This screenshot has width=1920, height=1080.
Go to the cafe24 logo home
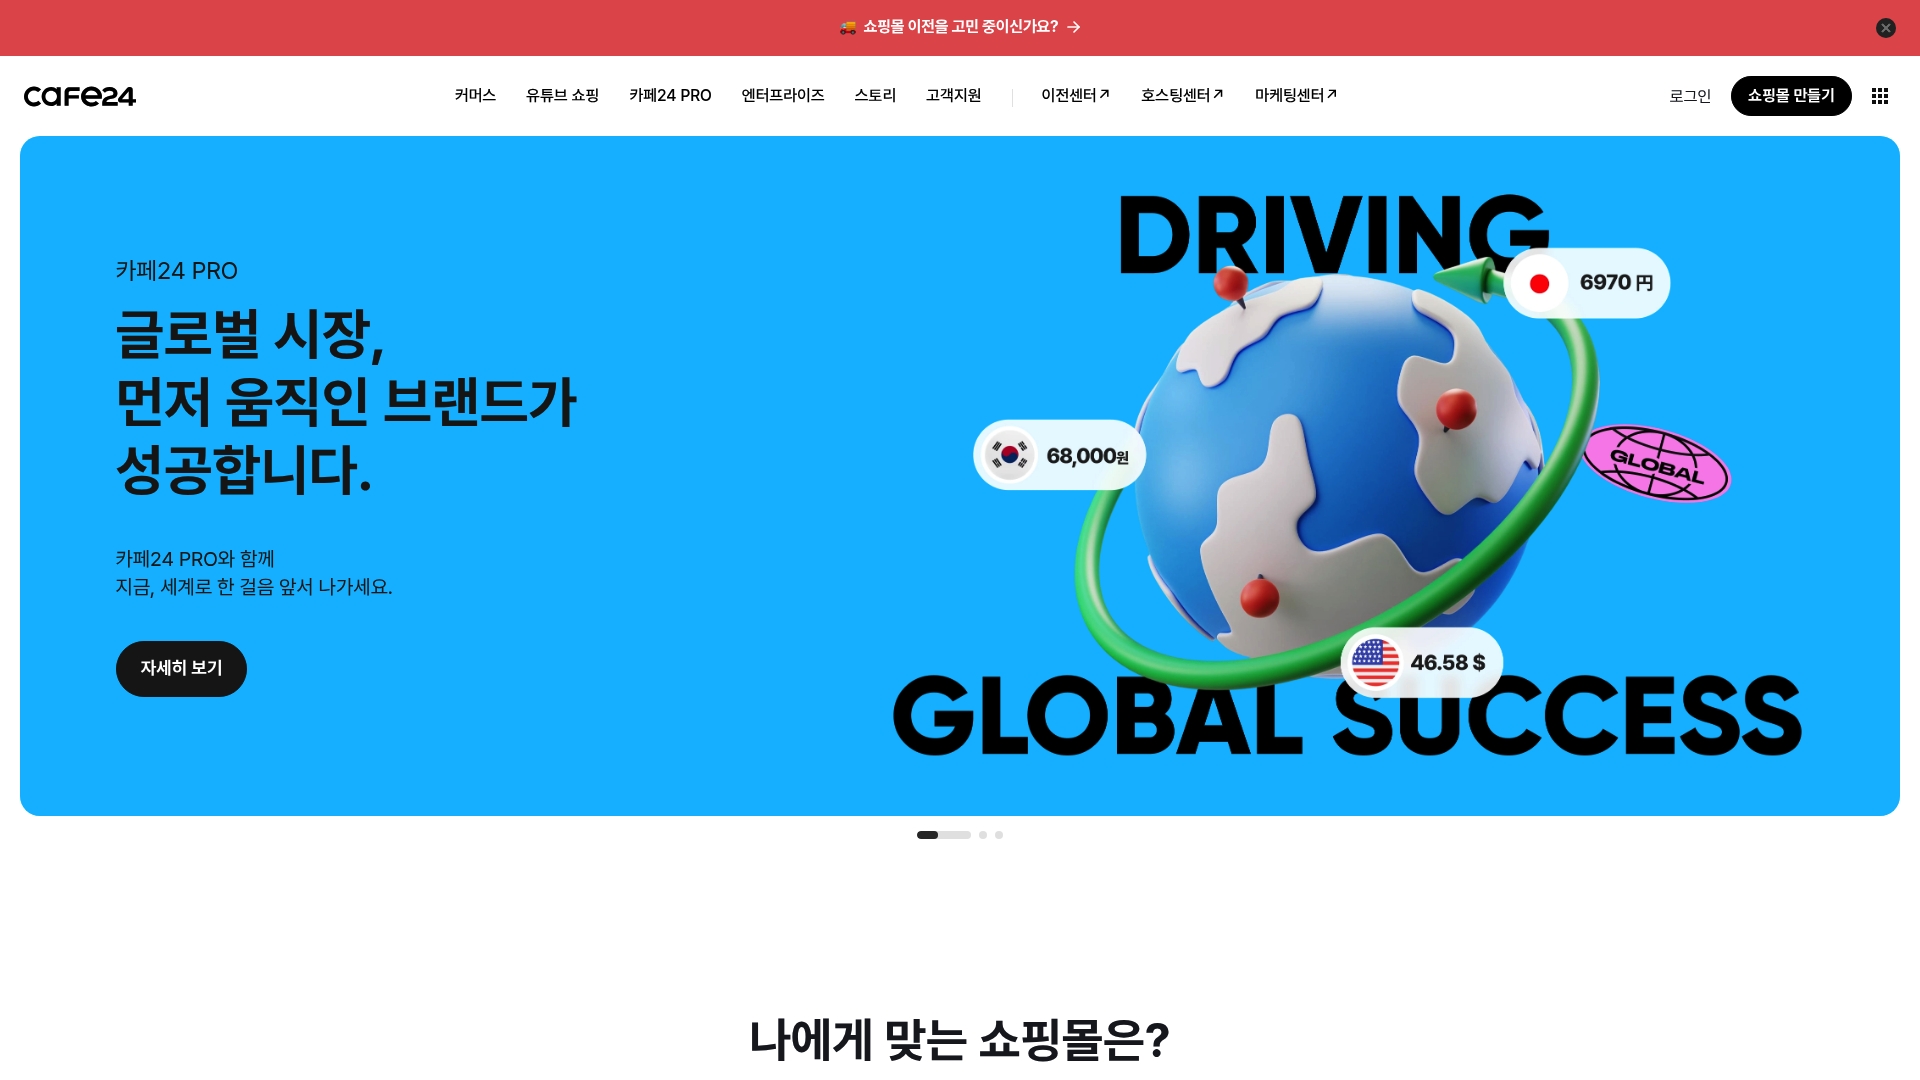pyautogui.click(x=80, y=96)
